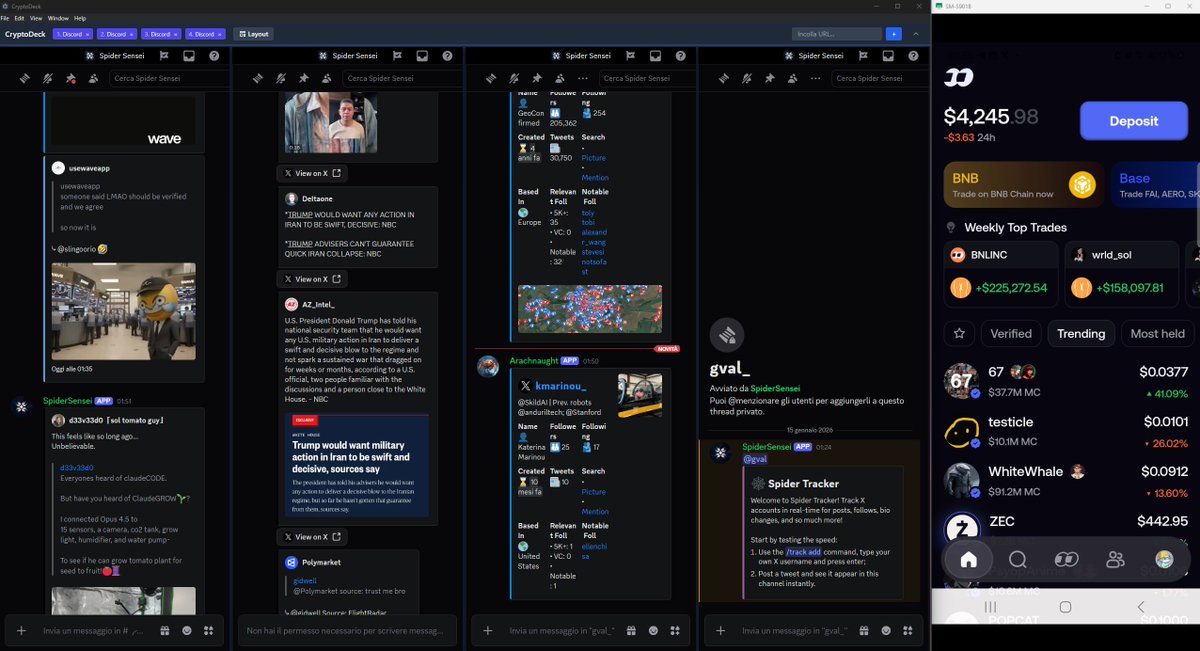Open the Layout button in CryptoDeck toolbar
Image resolution: width=1200 pixels, height=651 pixels.
point(253,34)
